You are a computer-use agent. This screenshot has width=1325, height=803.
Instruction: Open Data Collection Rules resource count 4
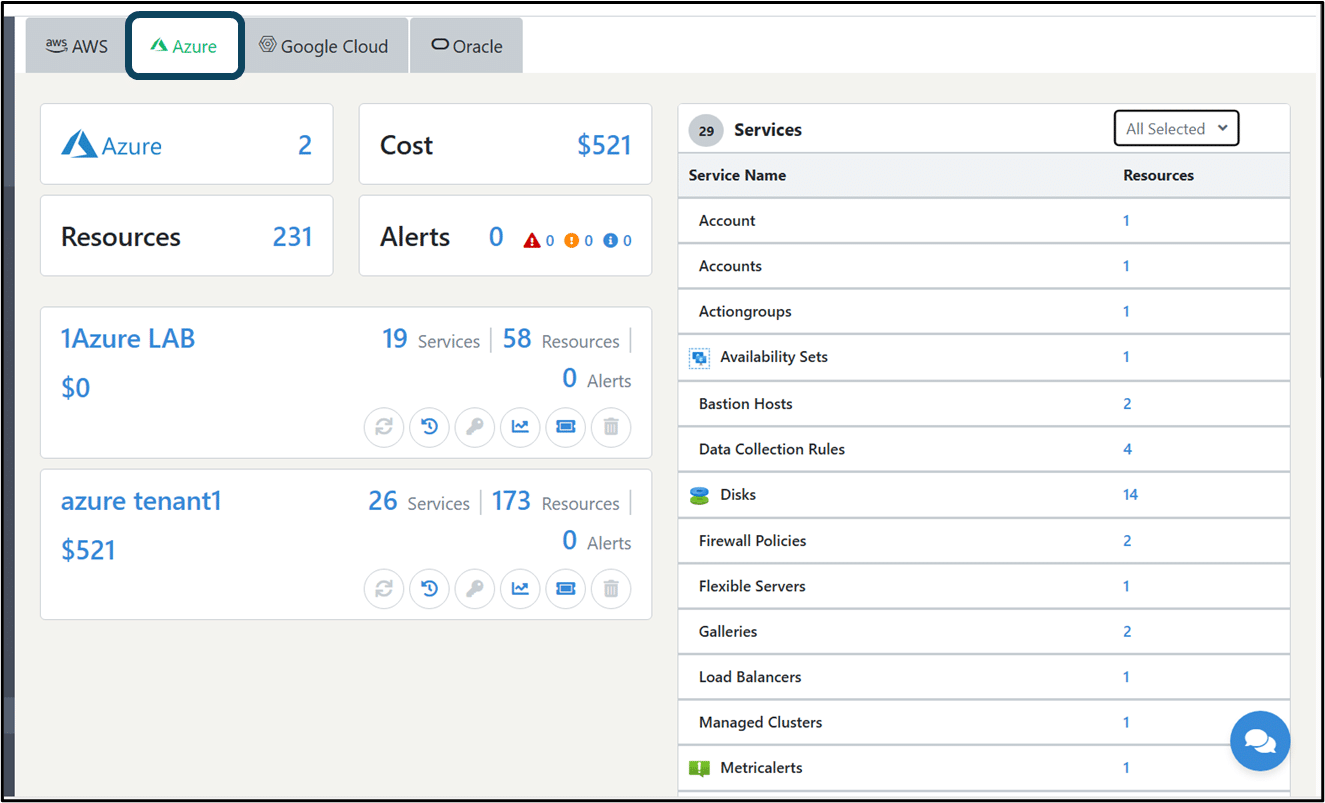[1127, 450]
